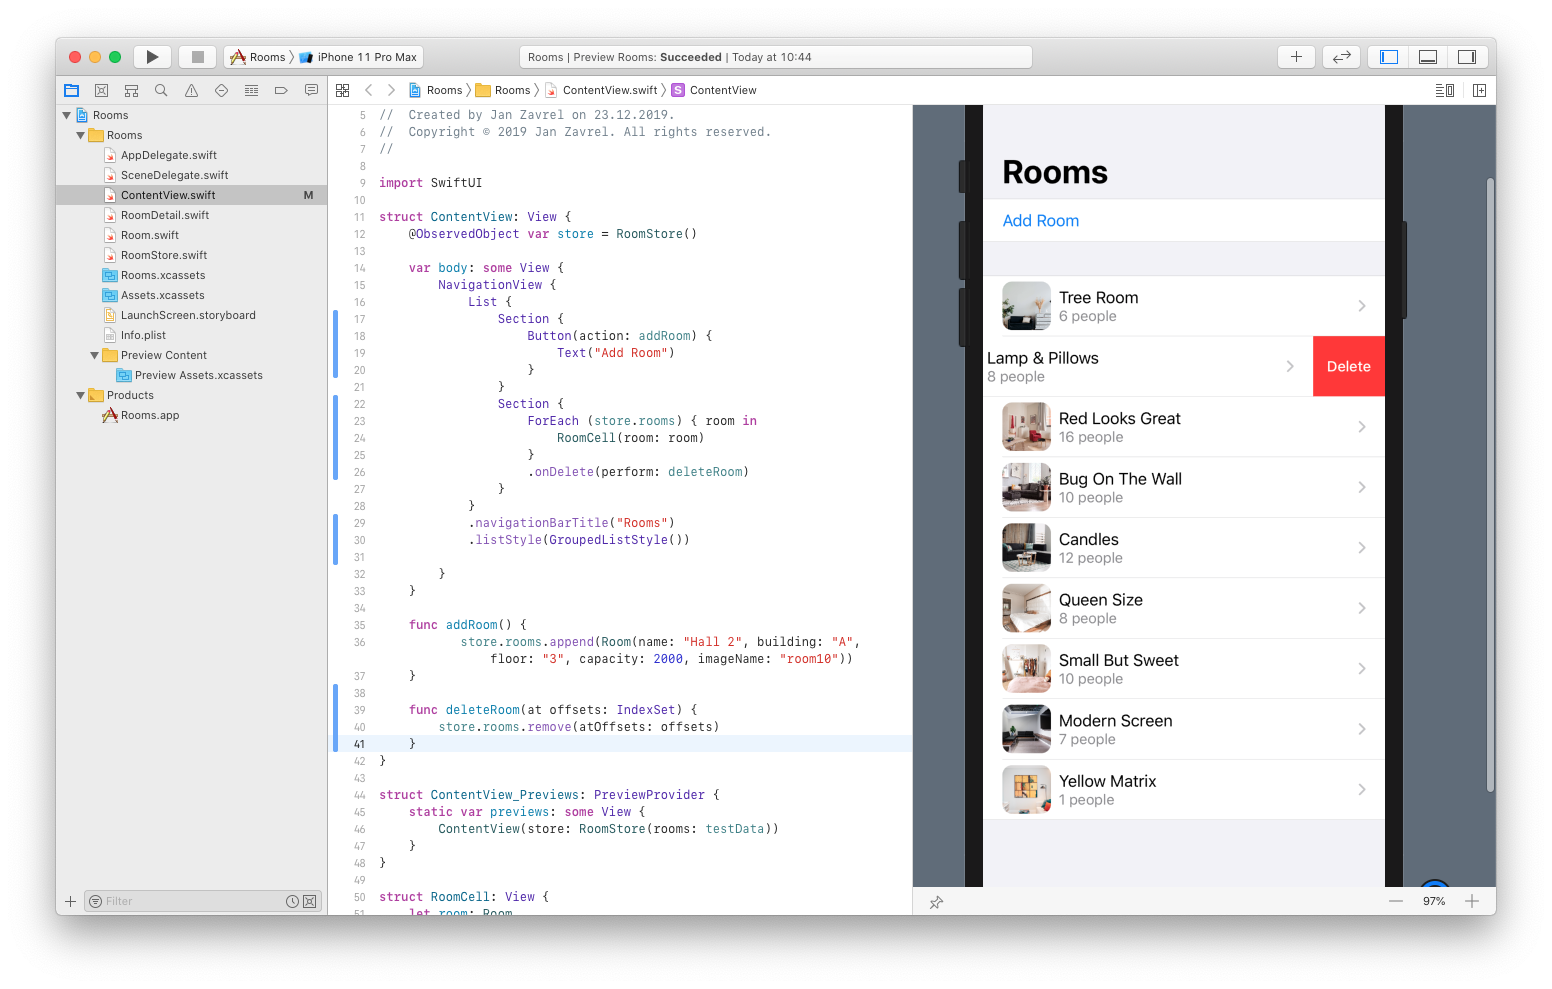This screenshot has width=1552, height=989.
Task: Enable Code Review mode with the arrows icon
Action: pyautogui.click(x=1341, y=56)
